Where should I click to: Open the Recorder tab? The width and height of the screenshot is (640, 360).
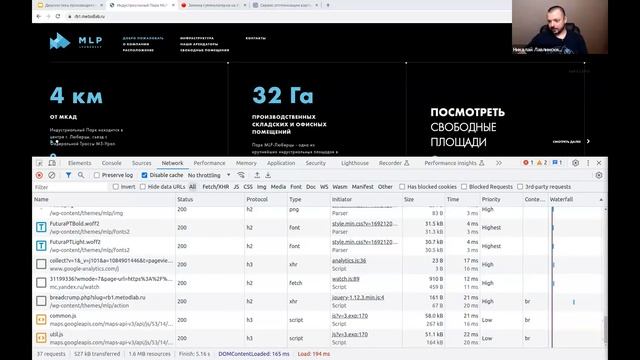click(394, 163)
